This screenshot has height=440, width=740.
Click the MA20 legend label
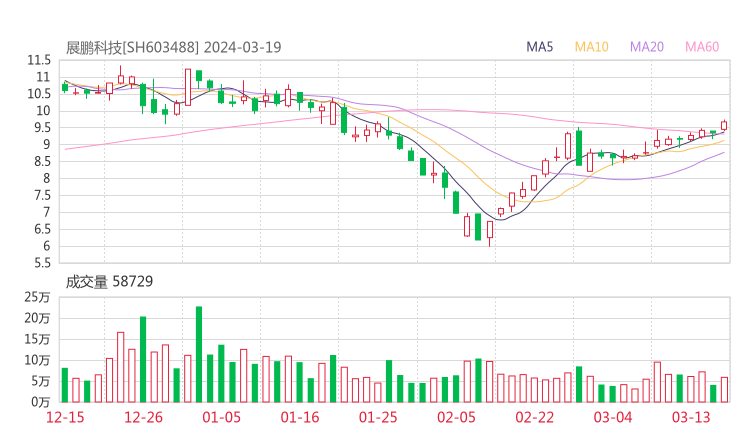coord(647,47)
